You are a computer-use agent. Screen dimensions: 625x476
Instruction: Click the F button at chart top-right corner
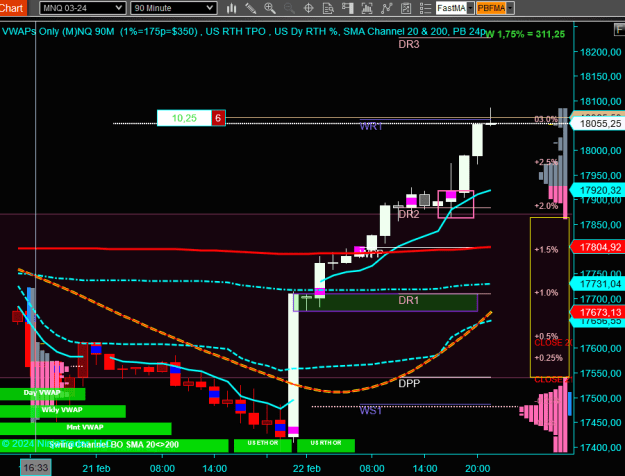click(619, 29)
